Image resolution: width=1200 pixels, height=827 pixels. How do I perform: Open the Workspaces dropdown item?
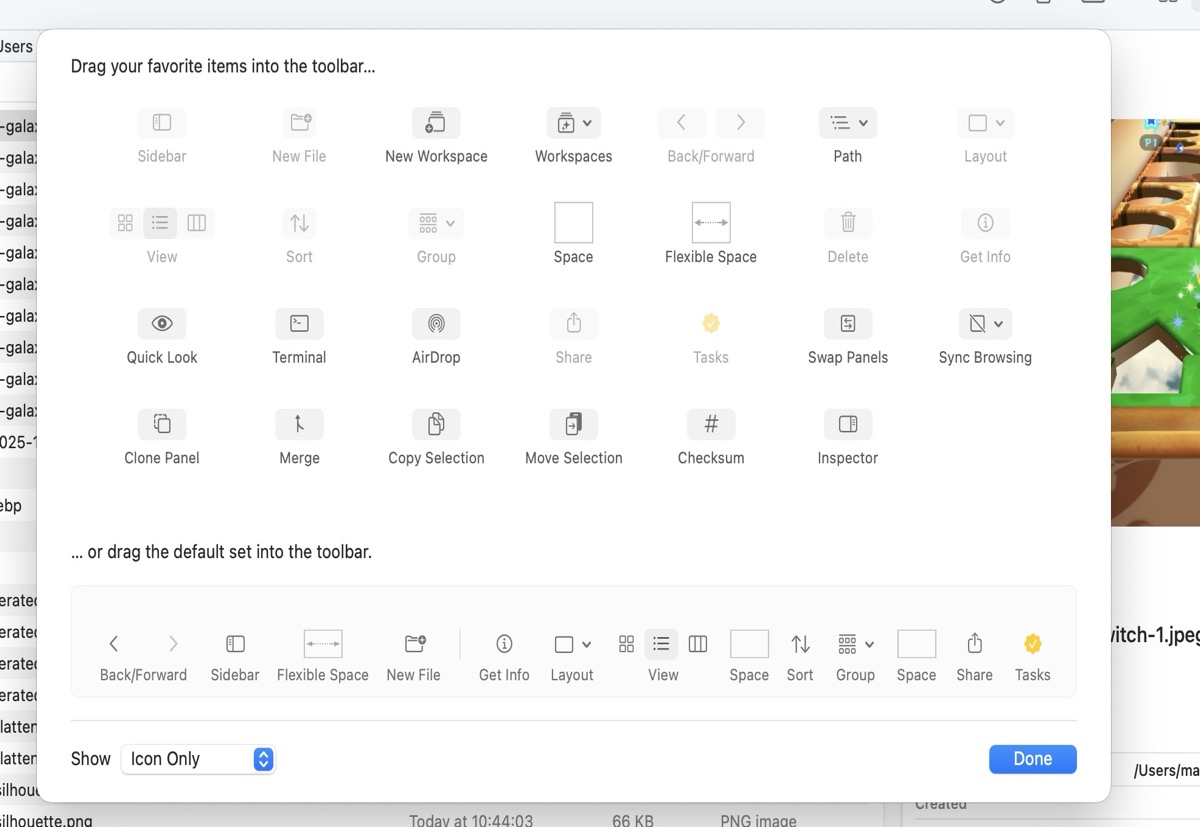click(573, 123)
